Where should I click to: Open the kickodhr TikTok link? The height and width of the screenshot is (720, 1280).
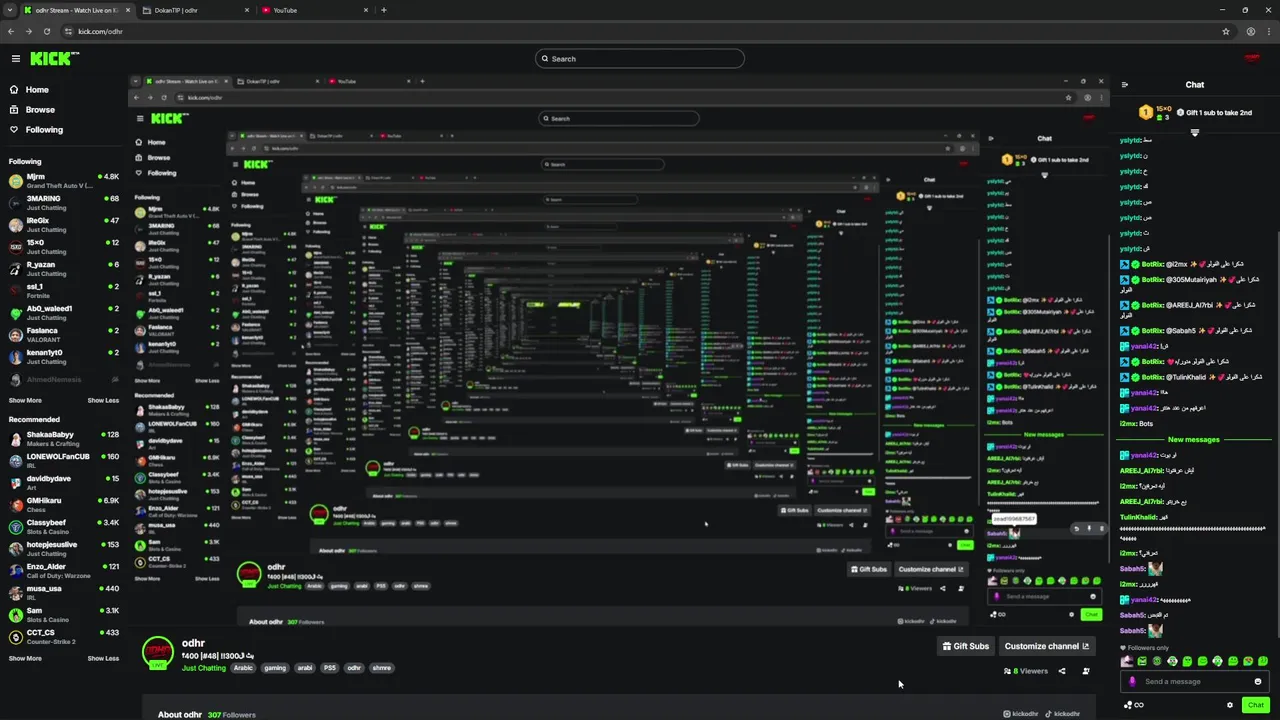coord(1063,714)
